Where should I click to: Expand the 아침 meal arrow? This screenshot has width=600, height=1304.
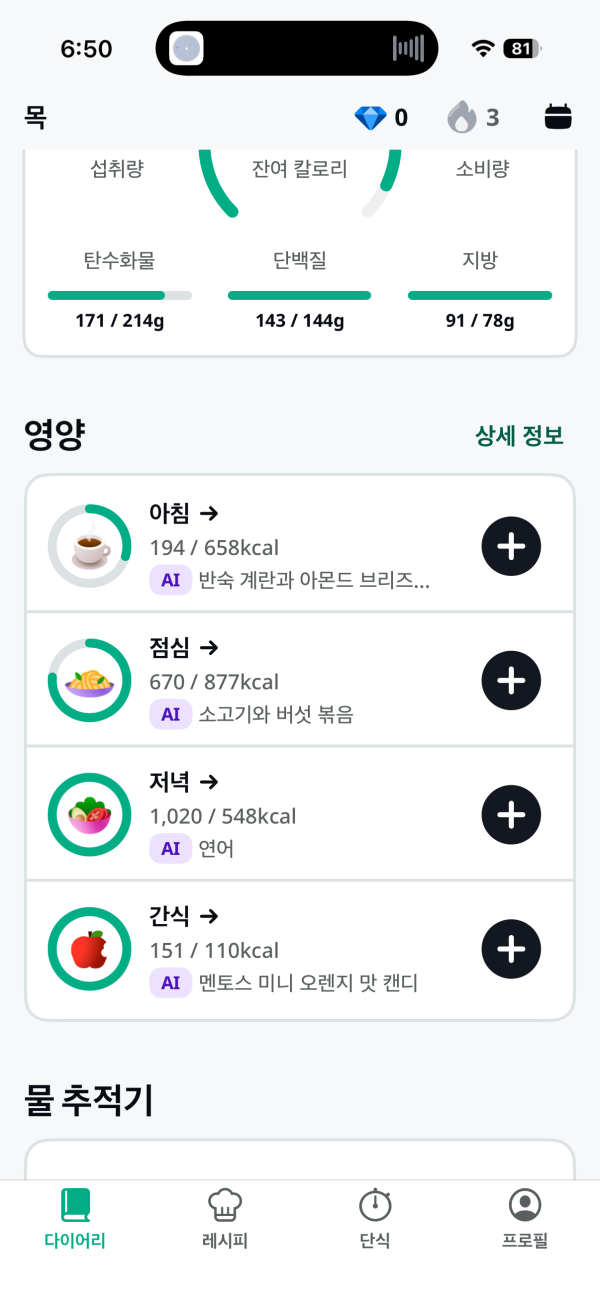coord(209,514)
